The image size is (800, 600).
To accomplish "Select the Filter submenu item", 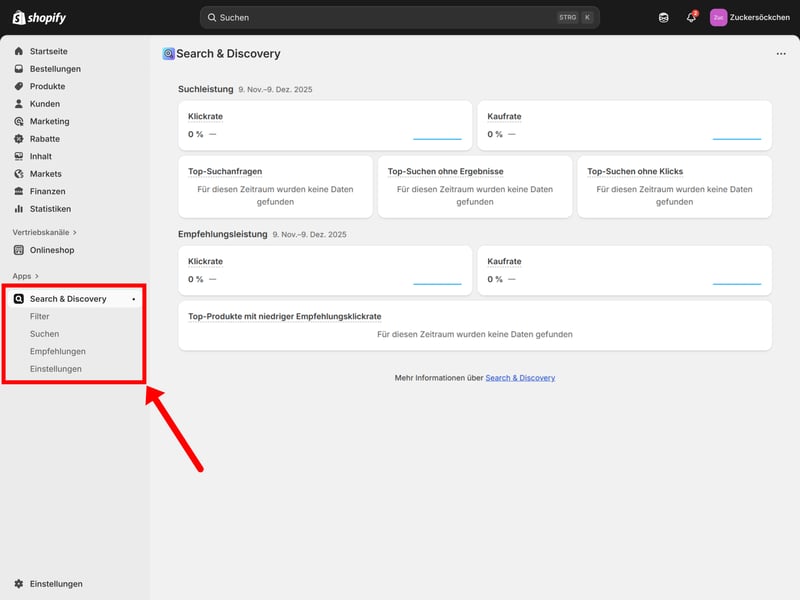I will click(40, 316).
